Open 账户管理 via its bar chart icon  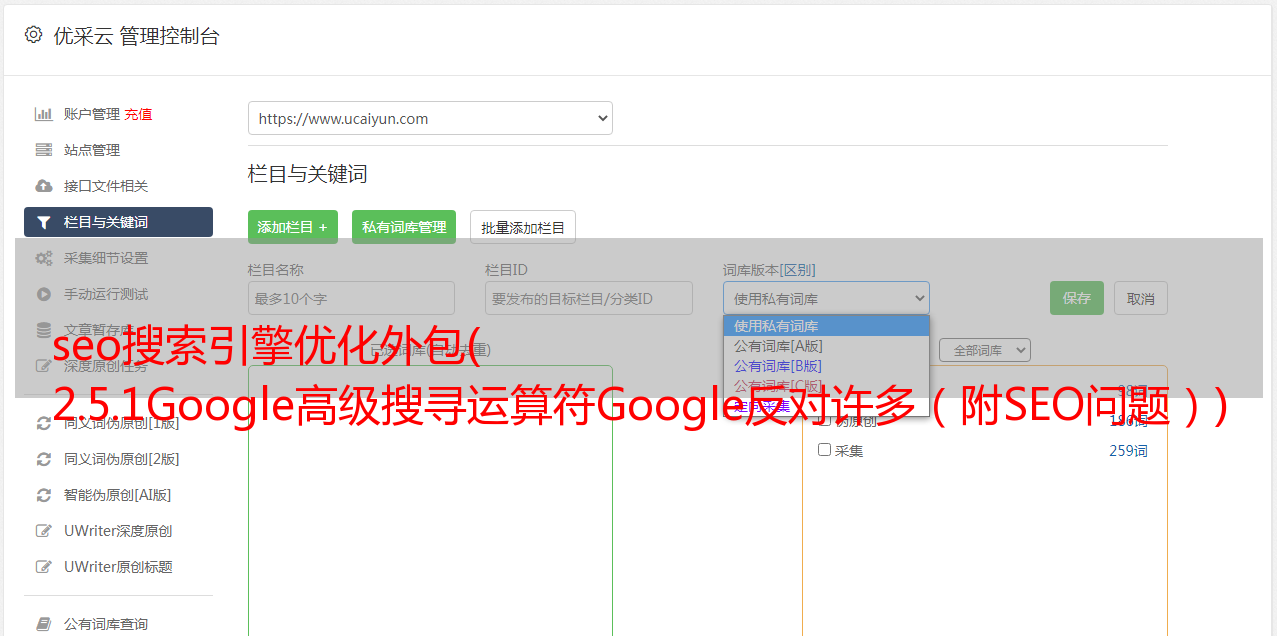[x=43, y=114]
